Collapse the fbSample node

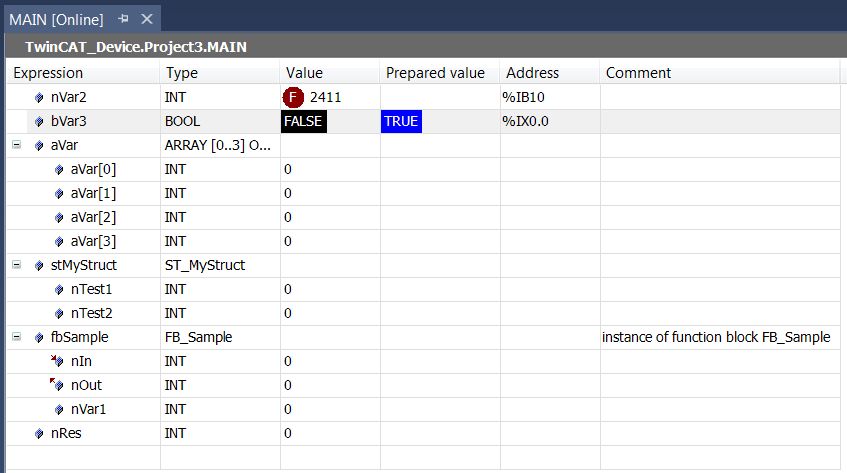(17, 336)
